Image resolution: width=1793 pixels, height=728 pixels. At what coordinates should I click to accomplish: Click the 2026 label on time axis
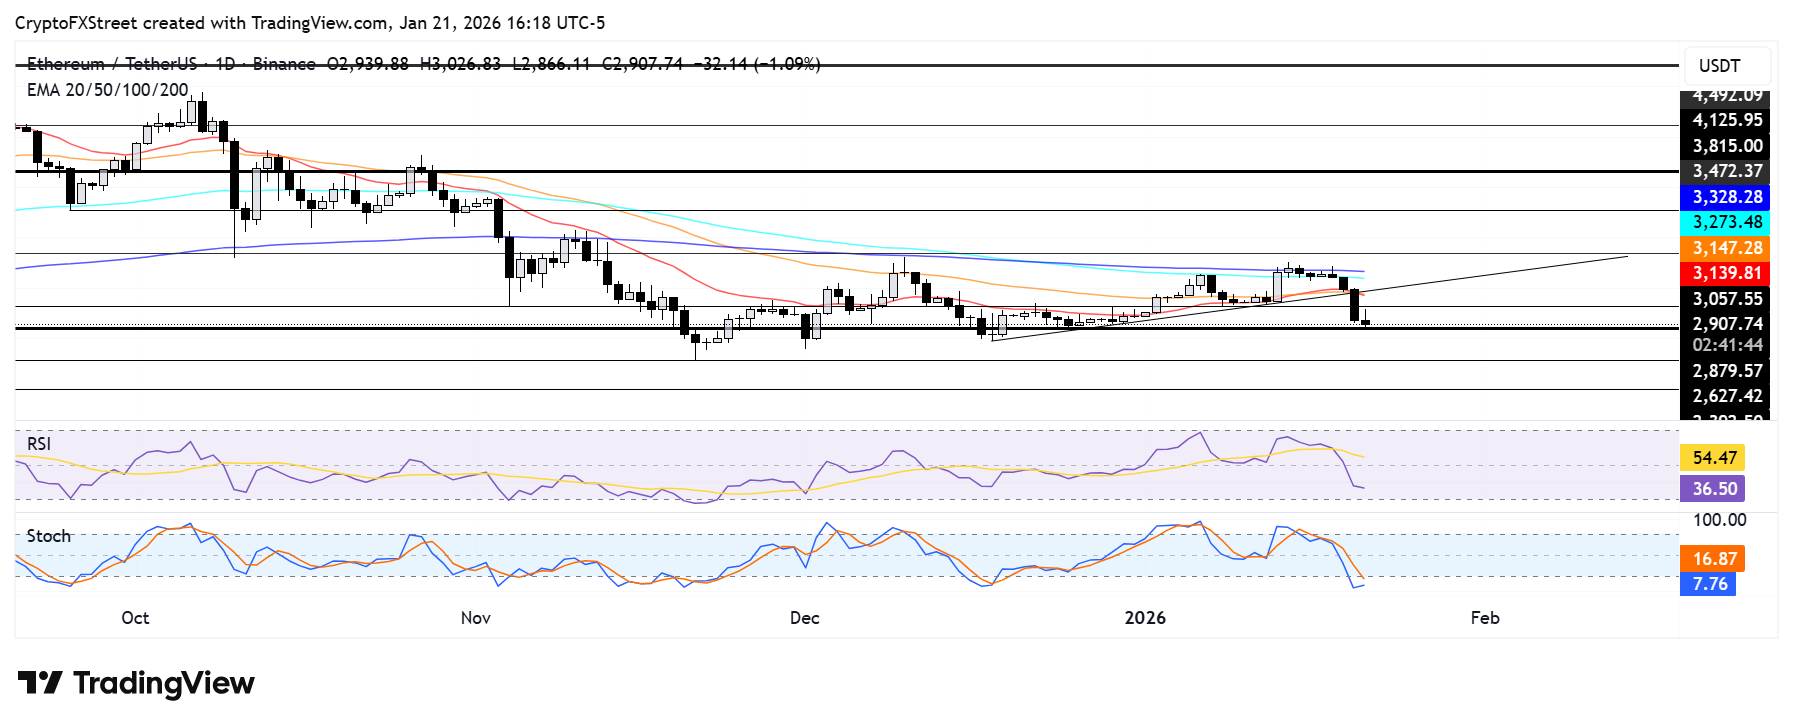(1145, 618)
